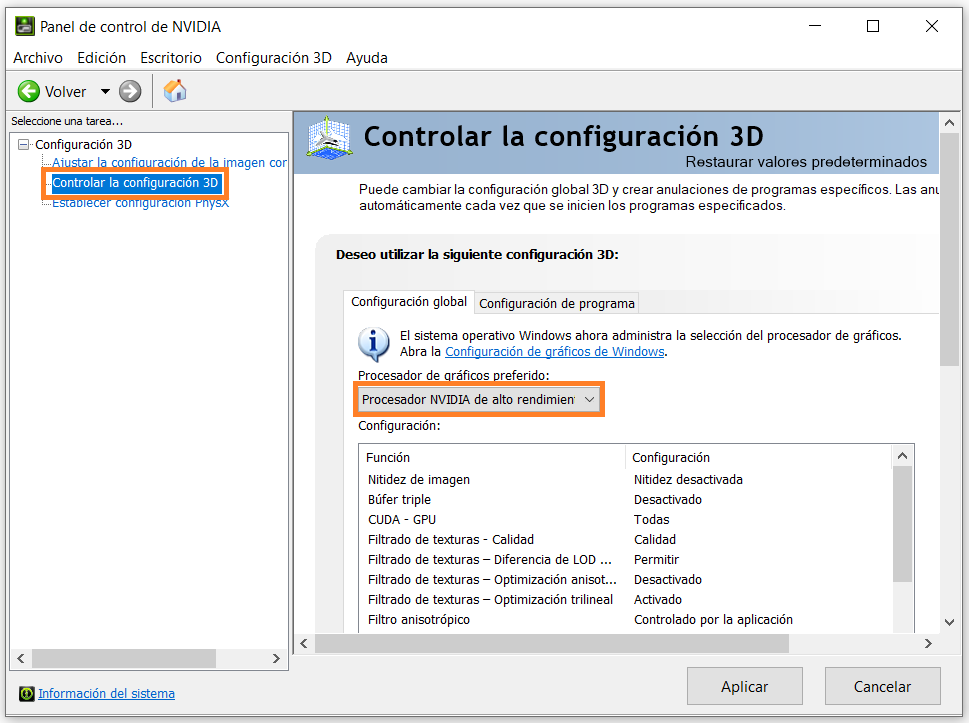Image resolution: width=969 pixels, height=723 pixels.
Task: Collapse the Configuración 3D tree node
Action: (24, 144)
